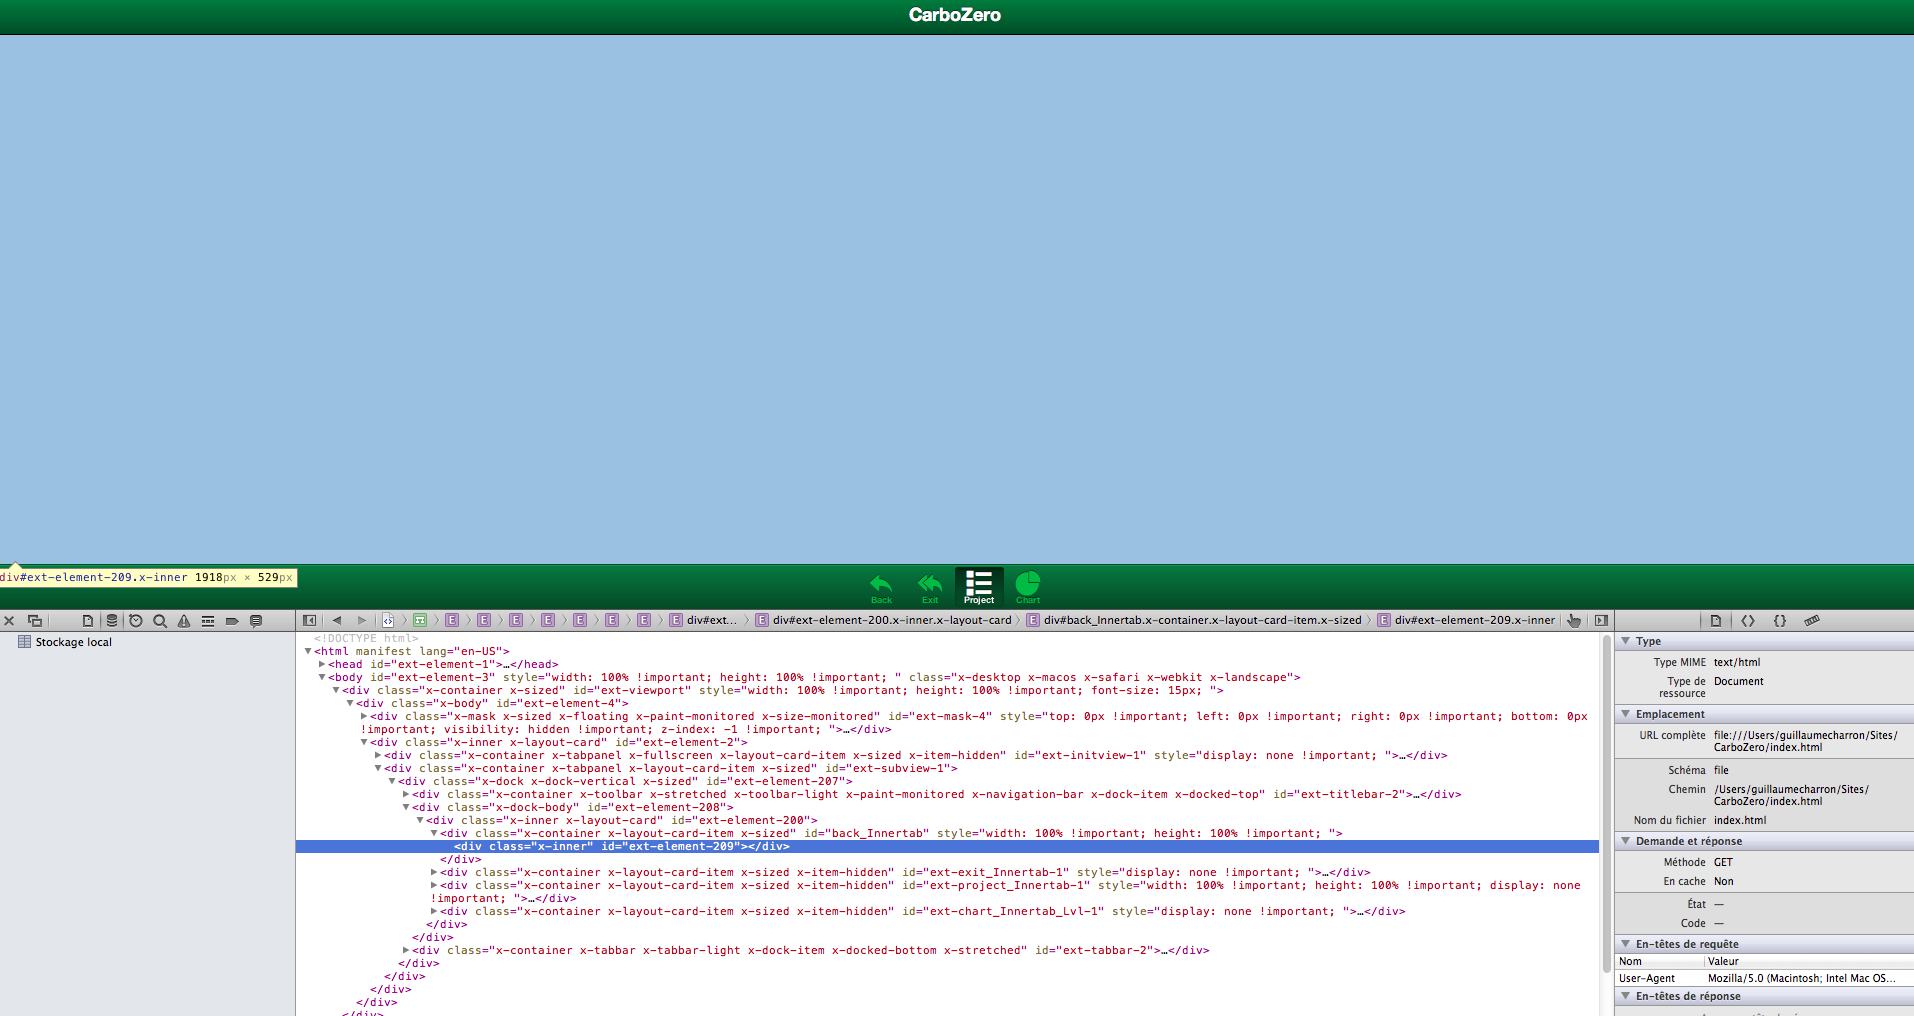Click the text/html MIME type value

click(1737, 662)
